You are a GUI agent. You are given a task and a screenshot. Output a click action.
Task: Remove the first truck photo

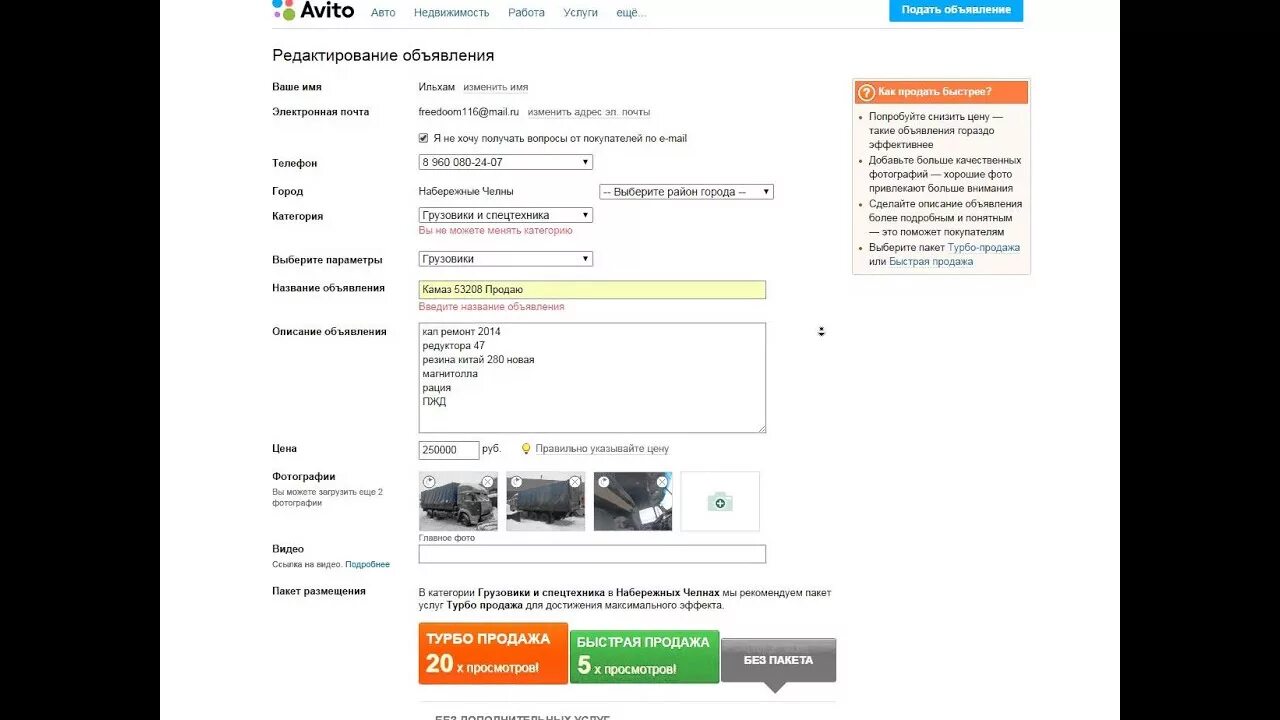point(487,482)
